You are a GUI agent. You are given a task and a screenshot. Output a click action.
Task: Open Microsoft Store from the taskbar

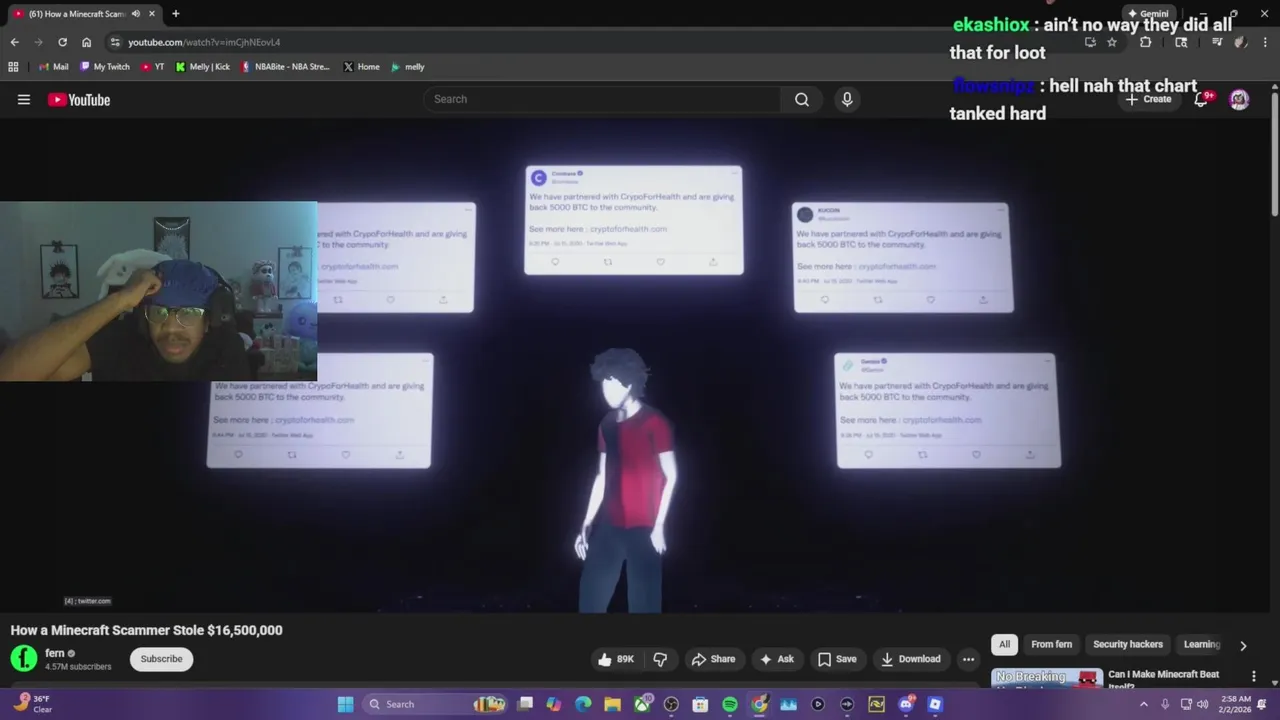701,704
